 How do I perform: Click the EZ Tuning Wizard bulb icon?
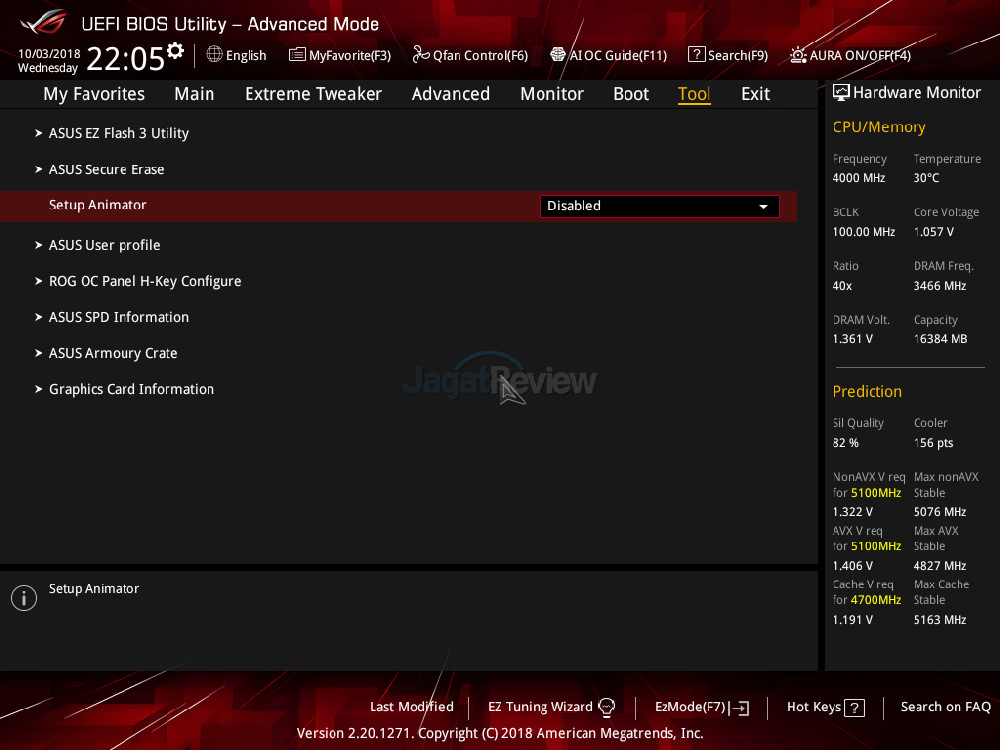(x=607, y=707)
